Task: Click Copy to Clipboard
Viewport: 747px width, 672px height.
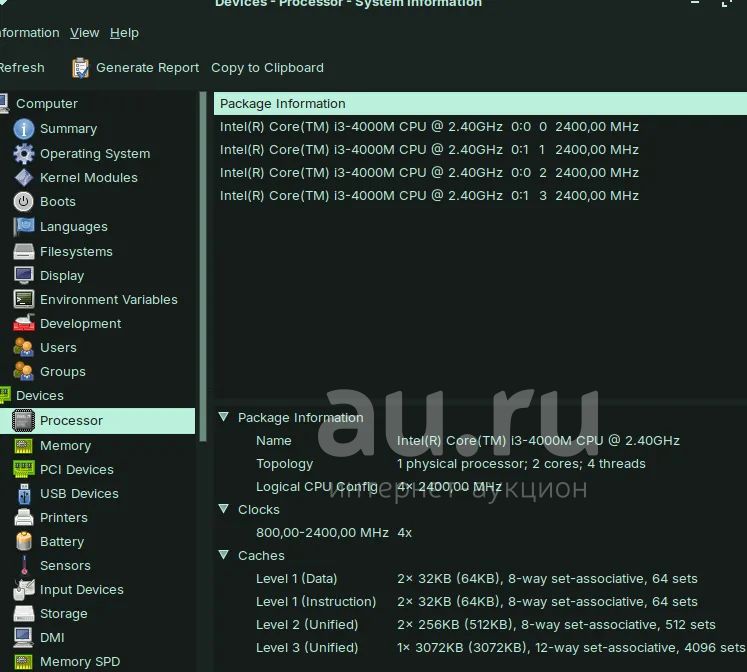Action: pyautogui.click(x=267, y=68)
